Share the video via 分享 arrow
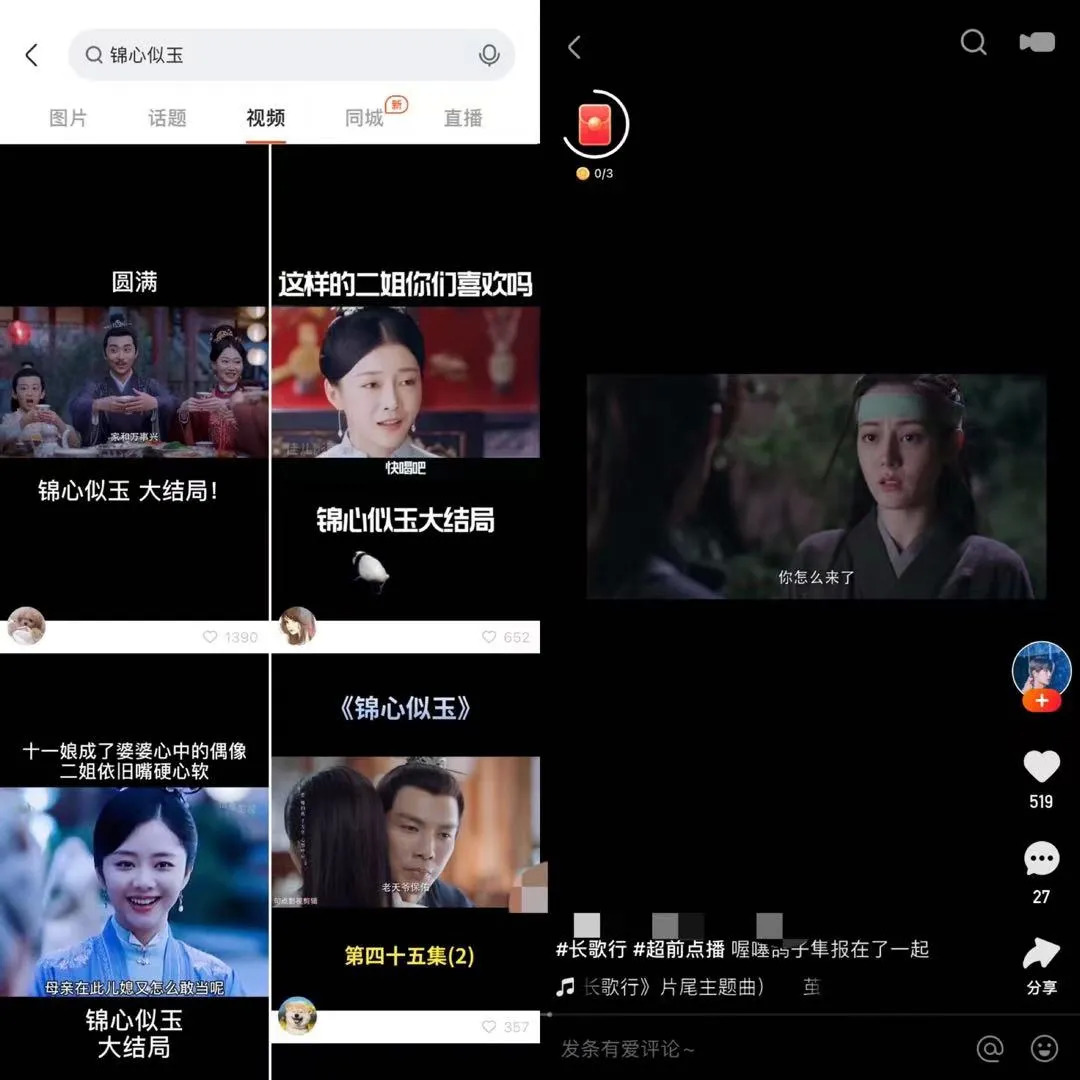Screen dimensions: 1080x1080 [x=1041, y=953]
